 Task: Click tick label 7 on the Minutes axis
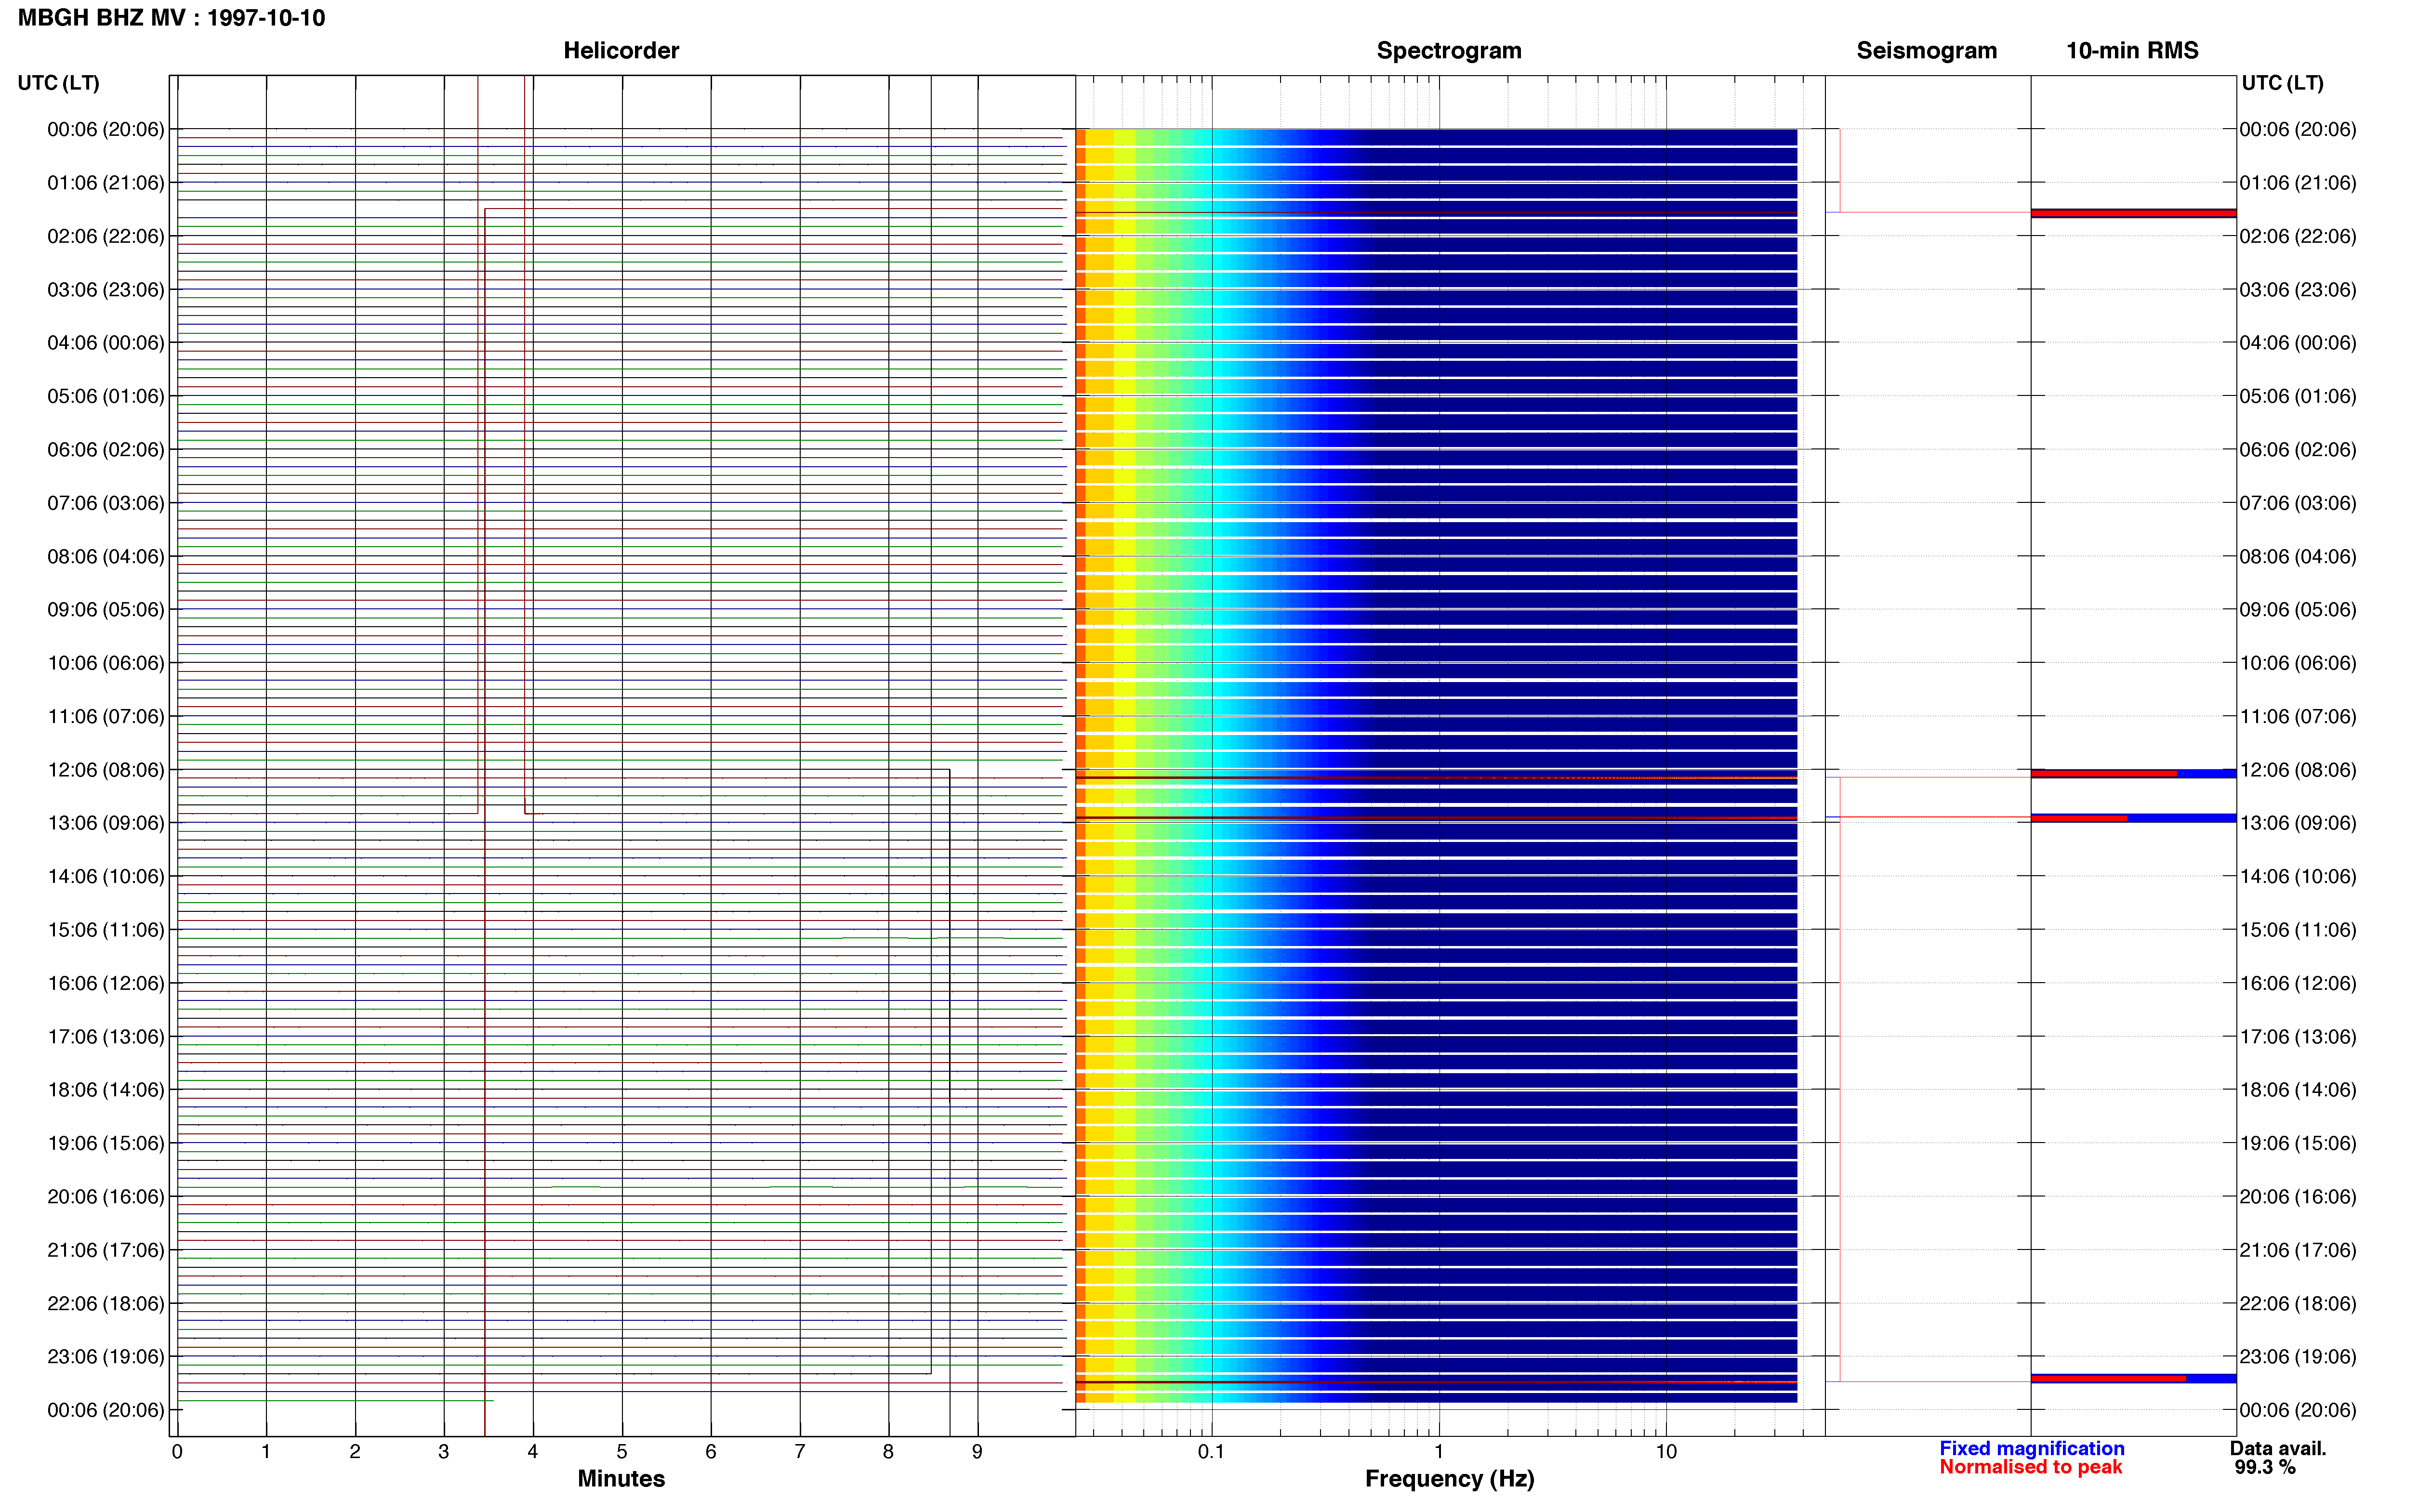pyautogui.click(x=800, y=1452)
